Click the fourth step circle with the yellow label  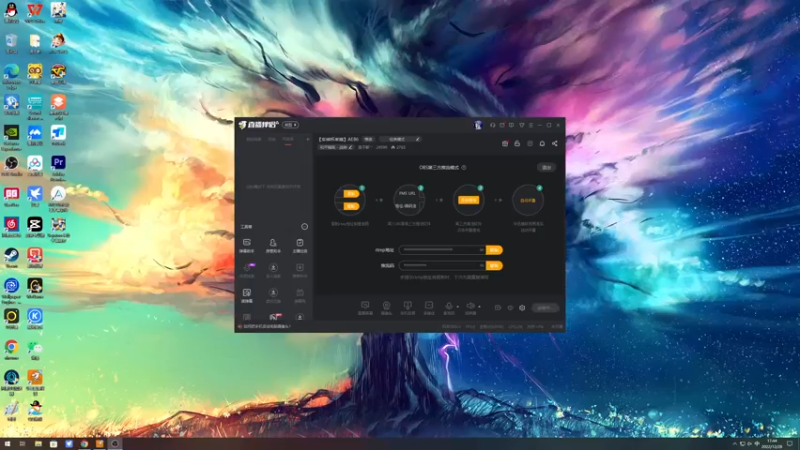tap(528, 200)
